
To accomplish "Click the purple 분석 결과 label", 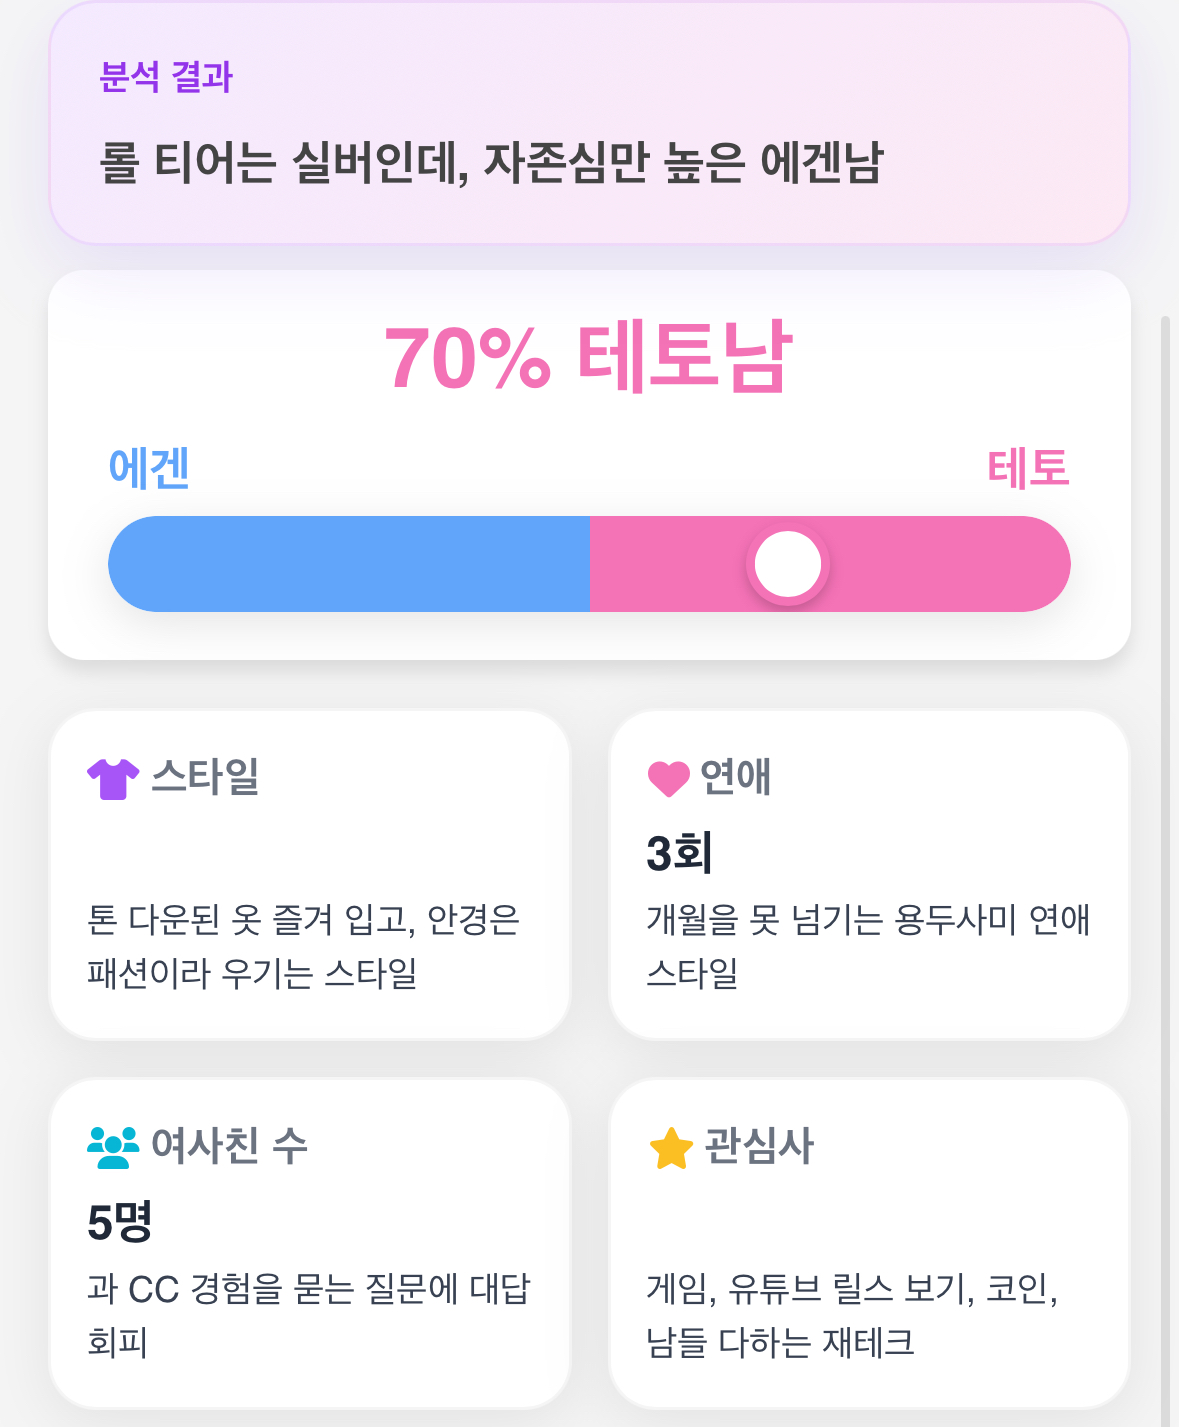I will pyautogui.click(x=166, y=77).
